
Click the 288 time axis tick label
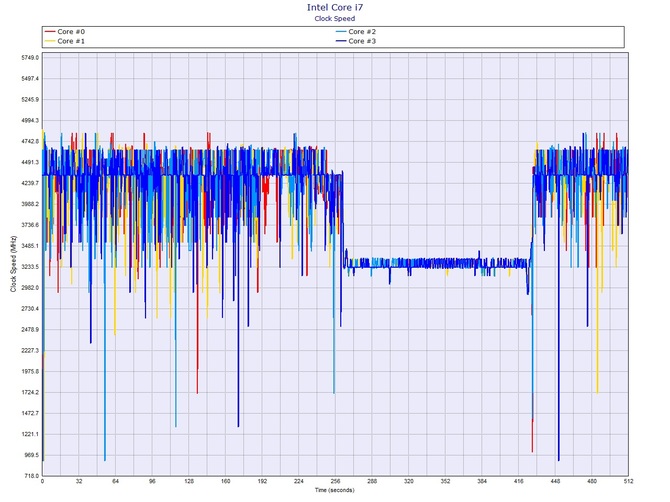tap(372, 481)
